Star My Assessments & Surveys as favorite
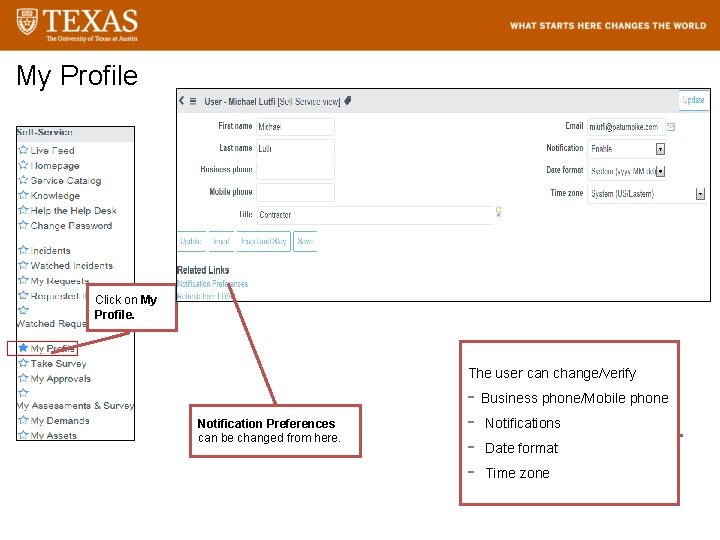Image resolution: width=720 pixels, height=540 pixels. pos(23,393)
